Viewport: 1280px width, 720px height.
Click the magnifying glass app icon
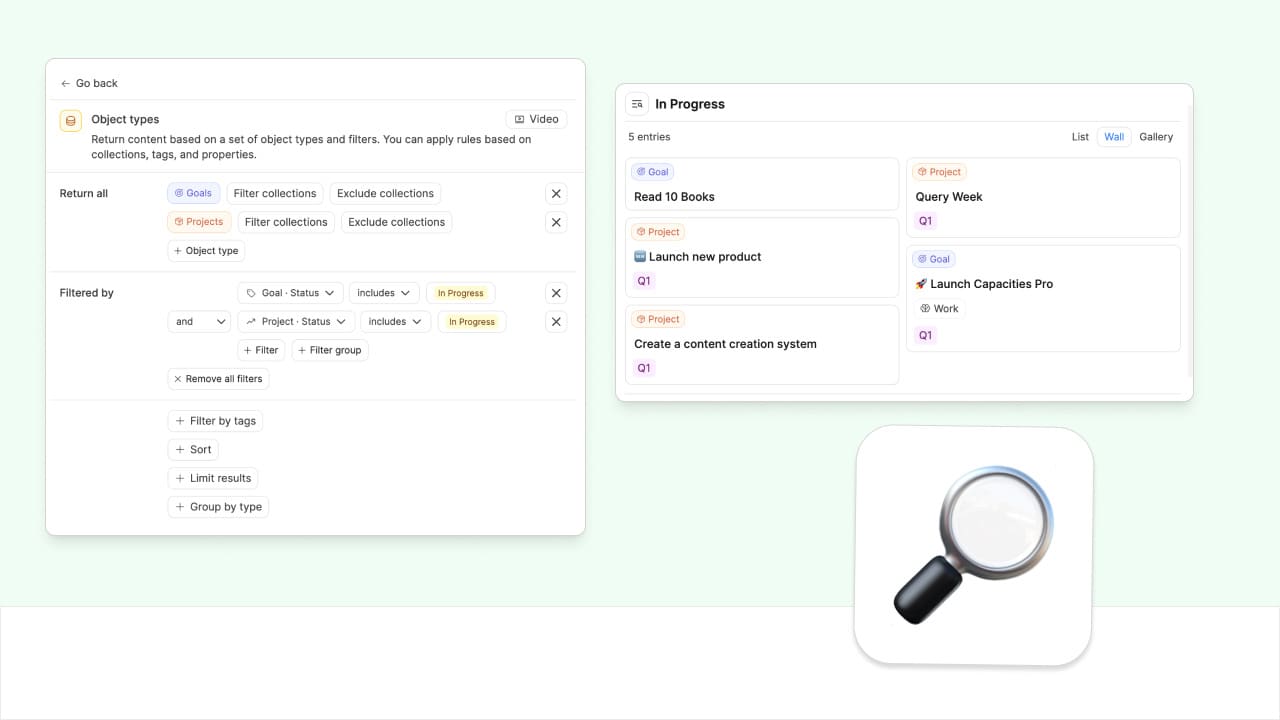point(973,545)
